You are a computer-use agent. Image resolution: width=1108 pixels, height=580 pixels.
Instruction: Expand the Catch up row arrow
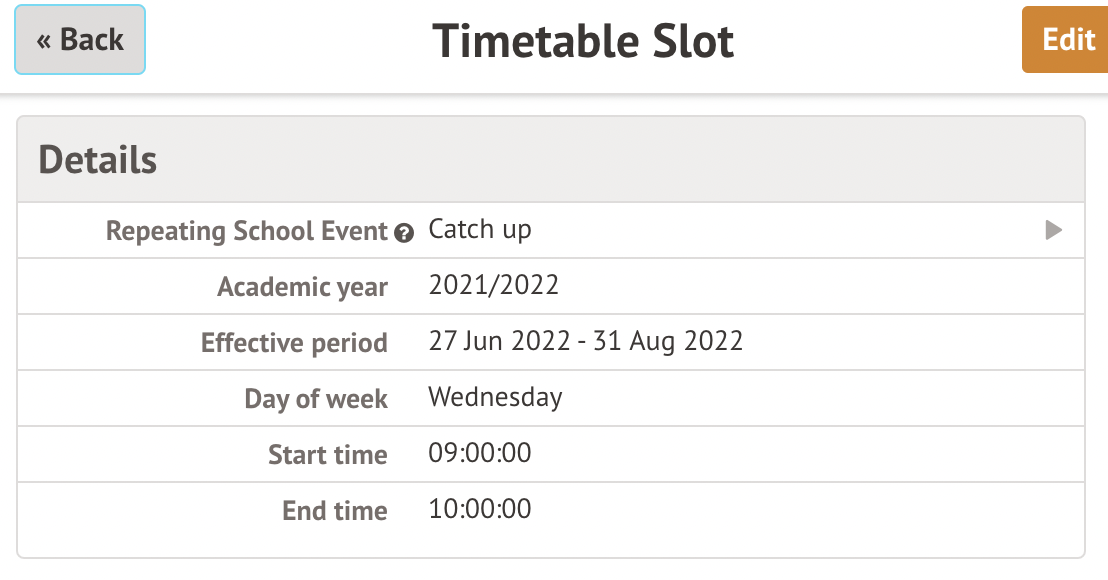click(1053, 231)
